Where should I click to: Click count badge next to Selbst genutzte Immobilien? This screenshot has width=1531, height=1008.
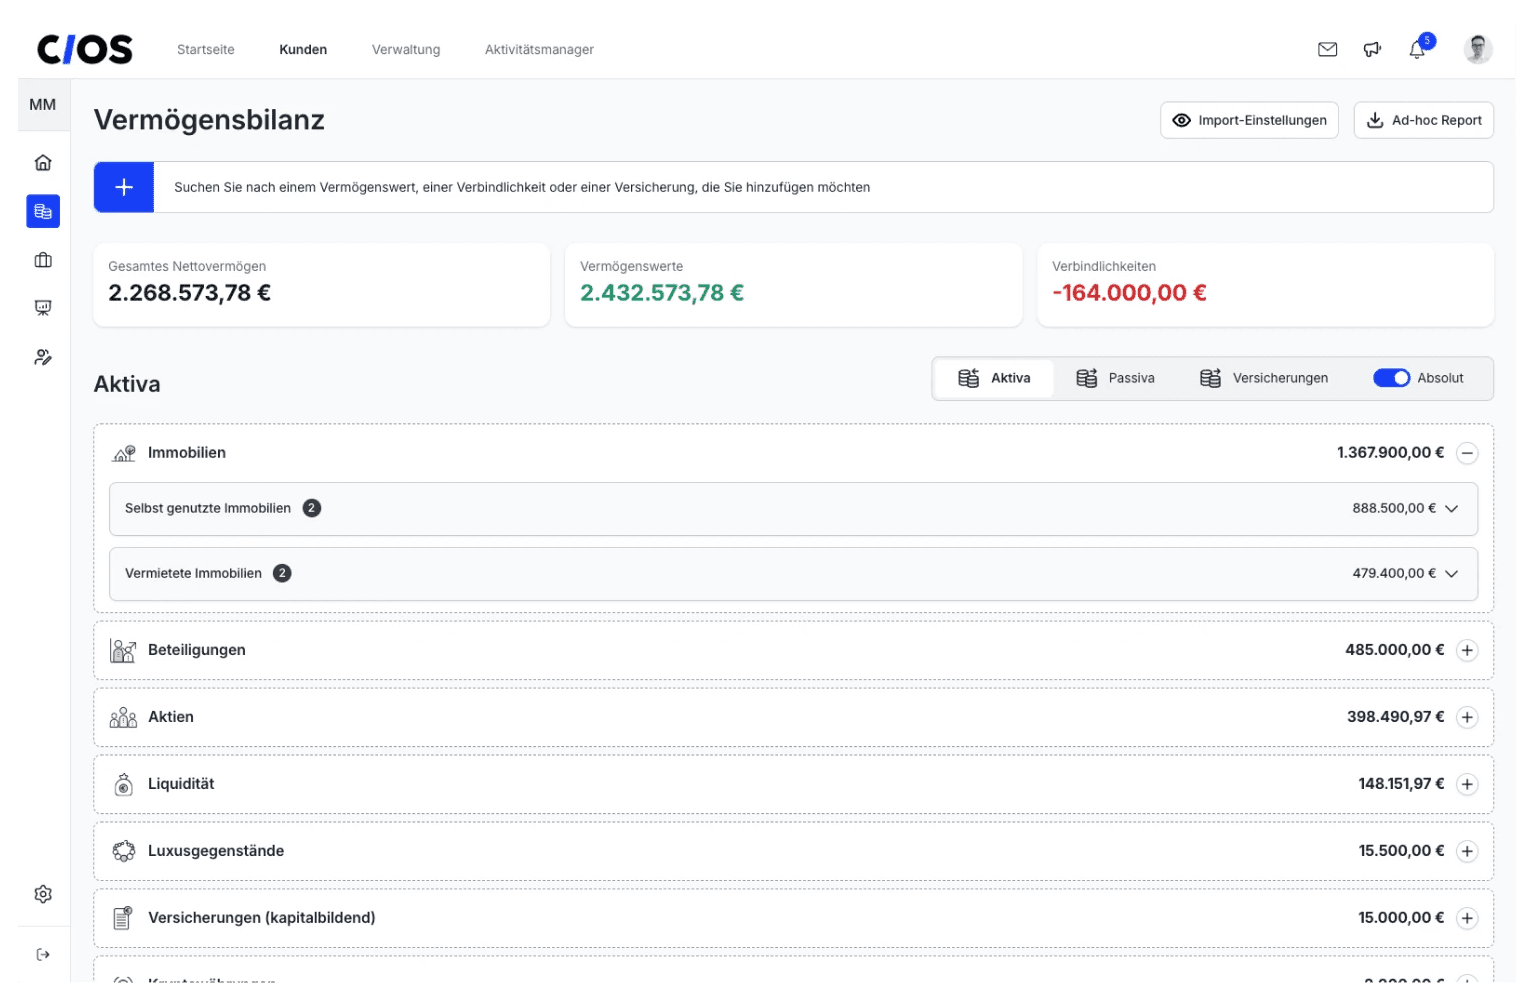tap(312, 508)
